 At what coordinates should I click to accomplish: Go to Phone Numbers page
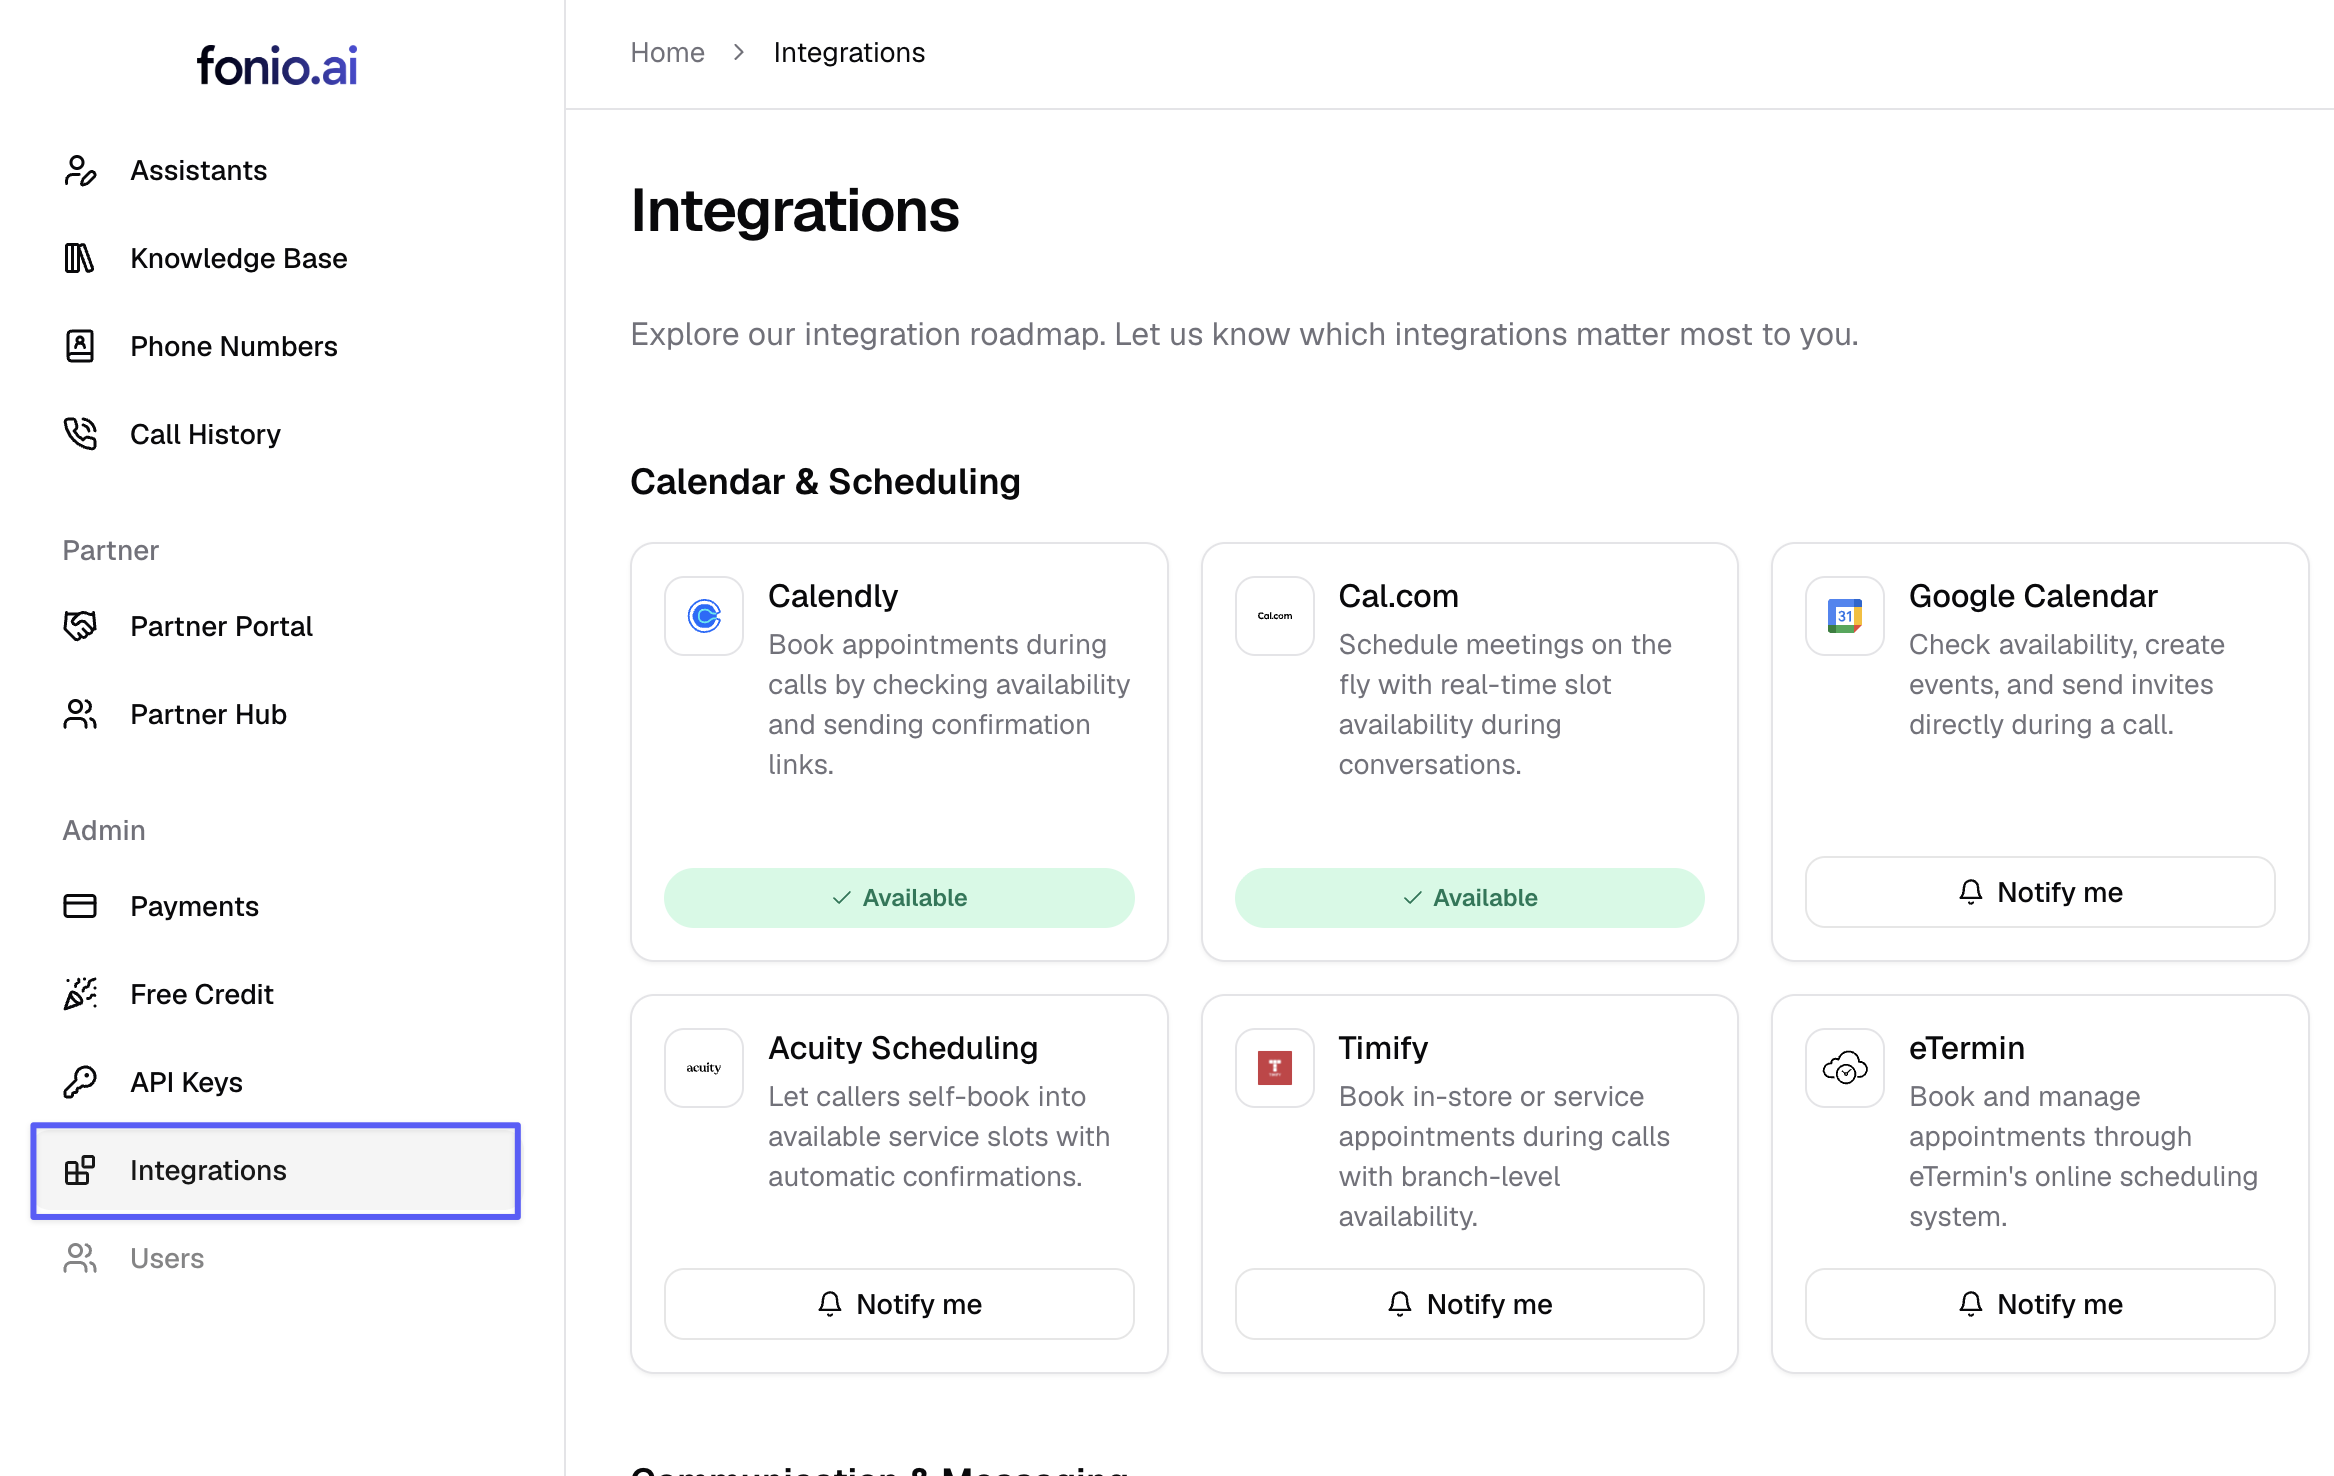tap(233, 346)
